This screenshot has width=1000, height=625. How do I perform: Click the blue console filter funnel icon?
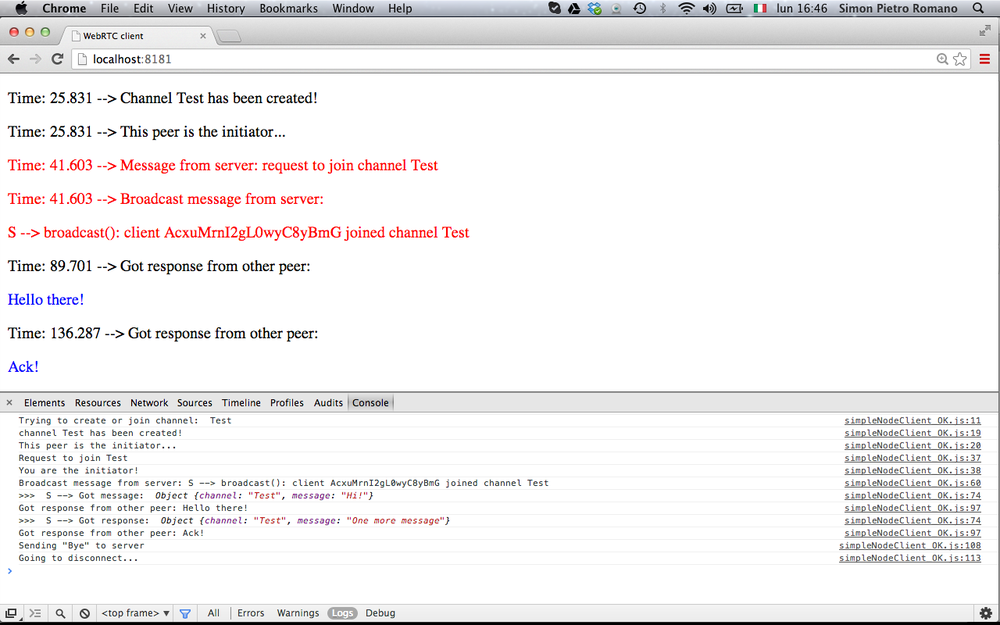coord(184,613)
